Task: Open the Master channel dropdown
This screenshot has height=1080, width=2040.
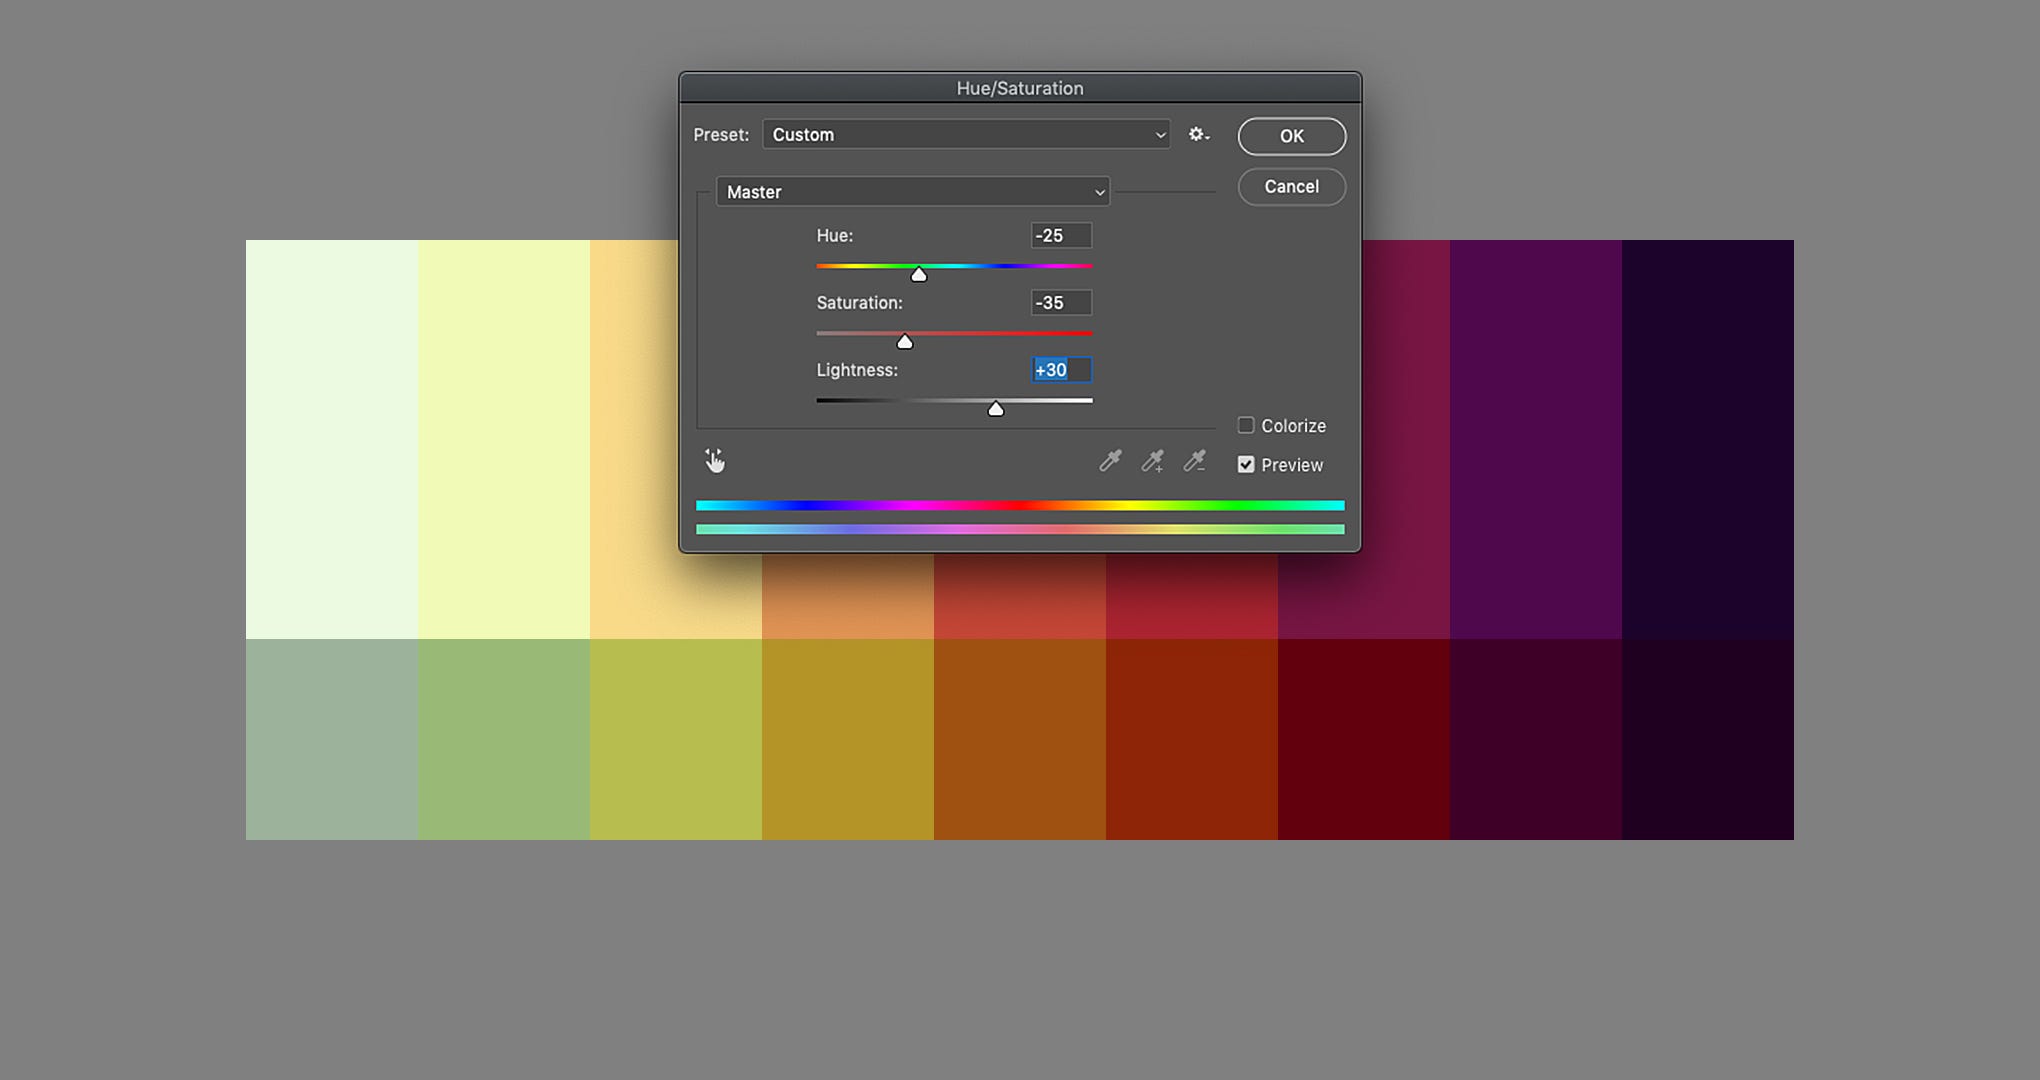Action: pyautogui.click(x=912, y=191)
